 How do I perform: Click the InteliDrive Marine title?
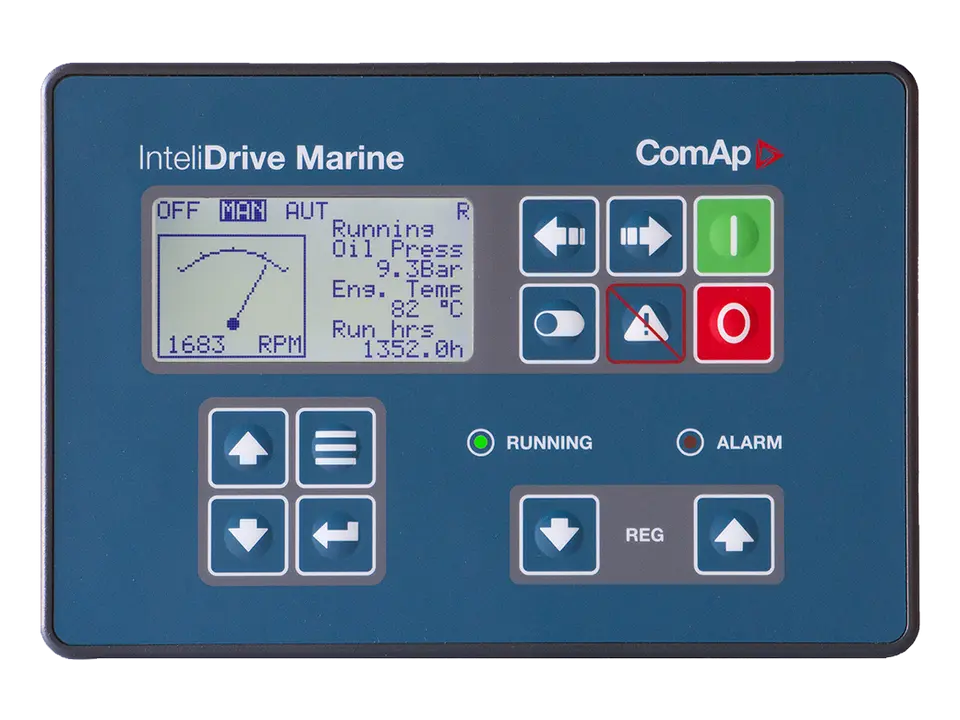click(x=271, y=158)
